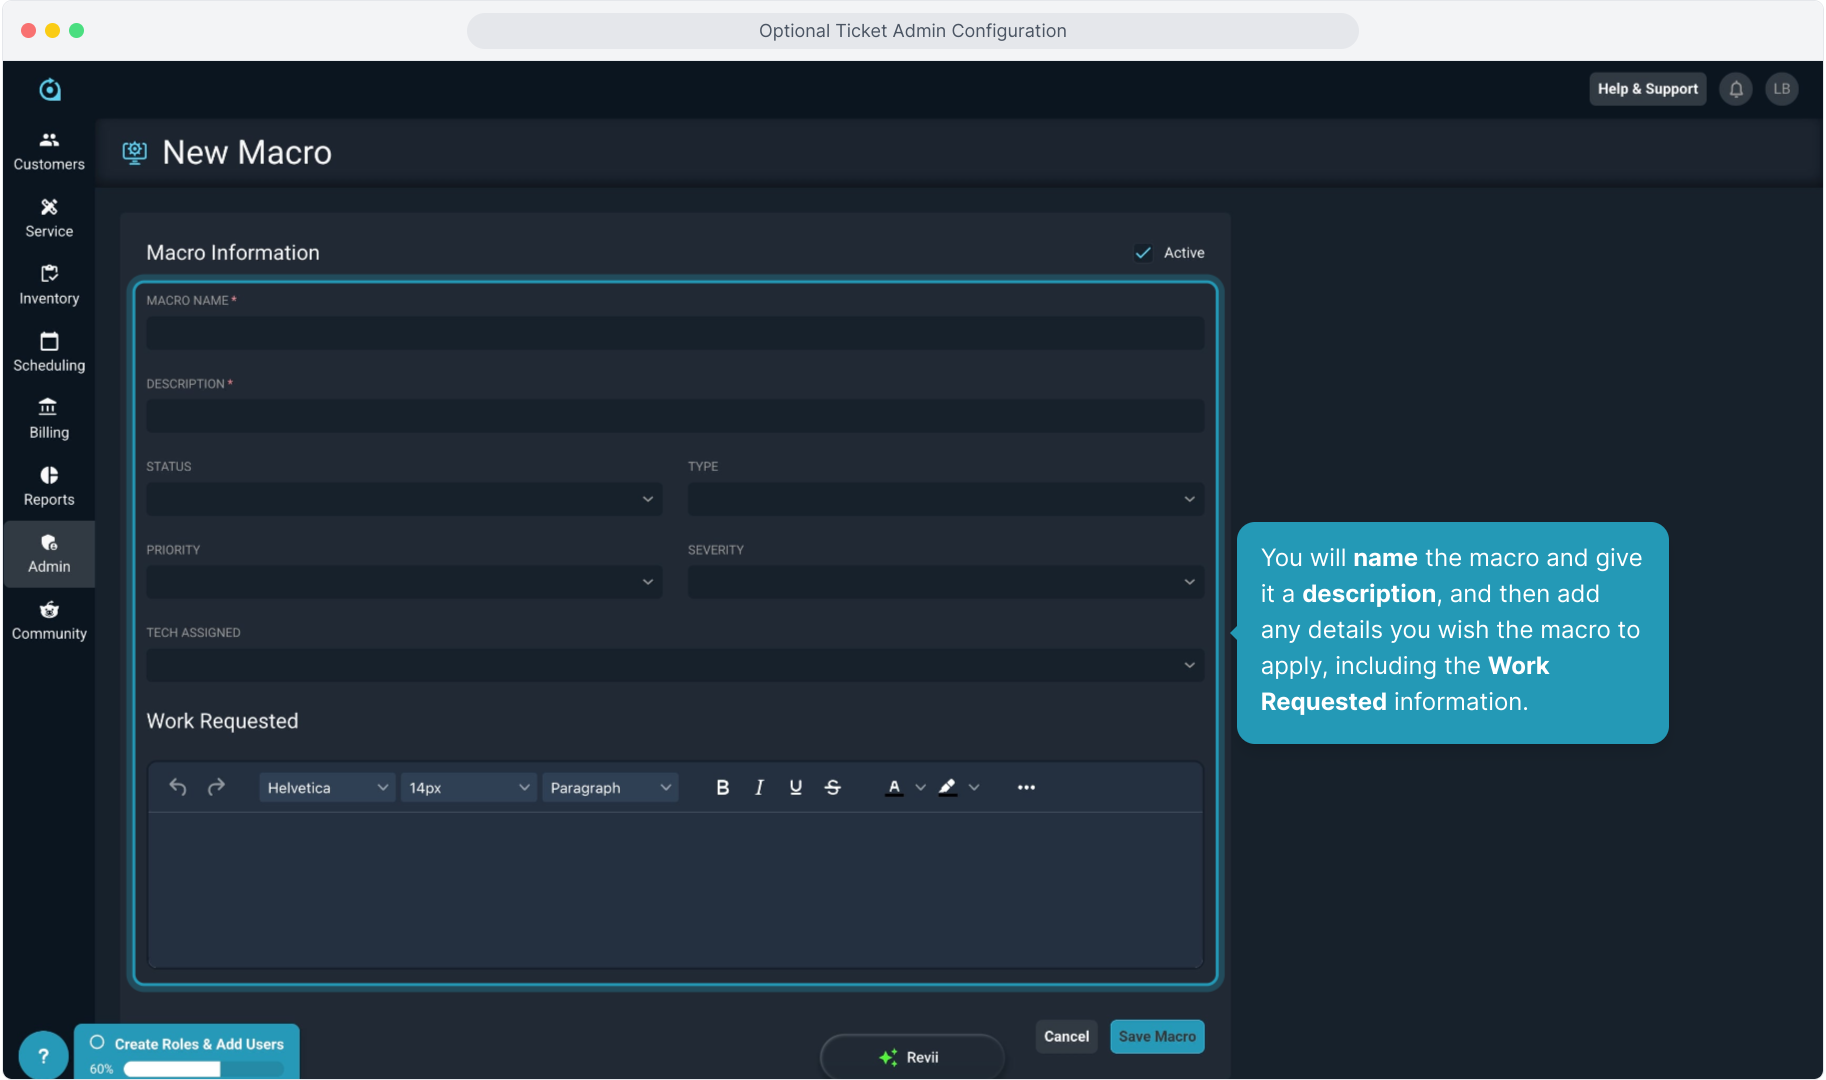Click the Save Macro button
This screenshot has width=1826, height=1080.
coord(1157,1037)
